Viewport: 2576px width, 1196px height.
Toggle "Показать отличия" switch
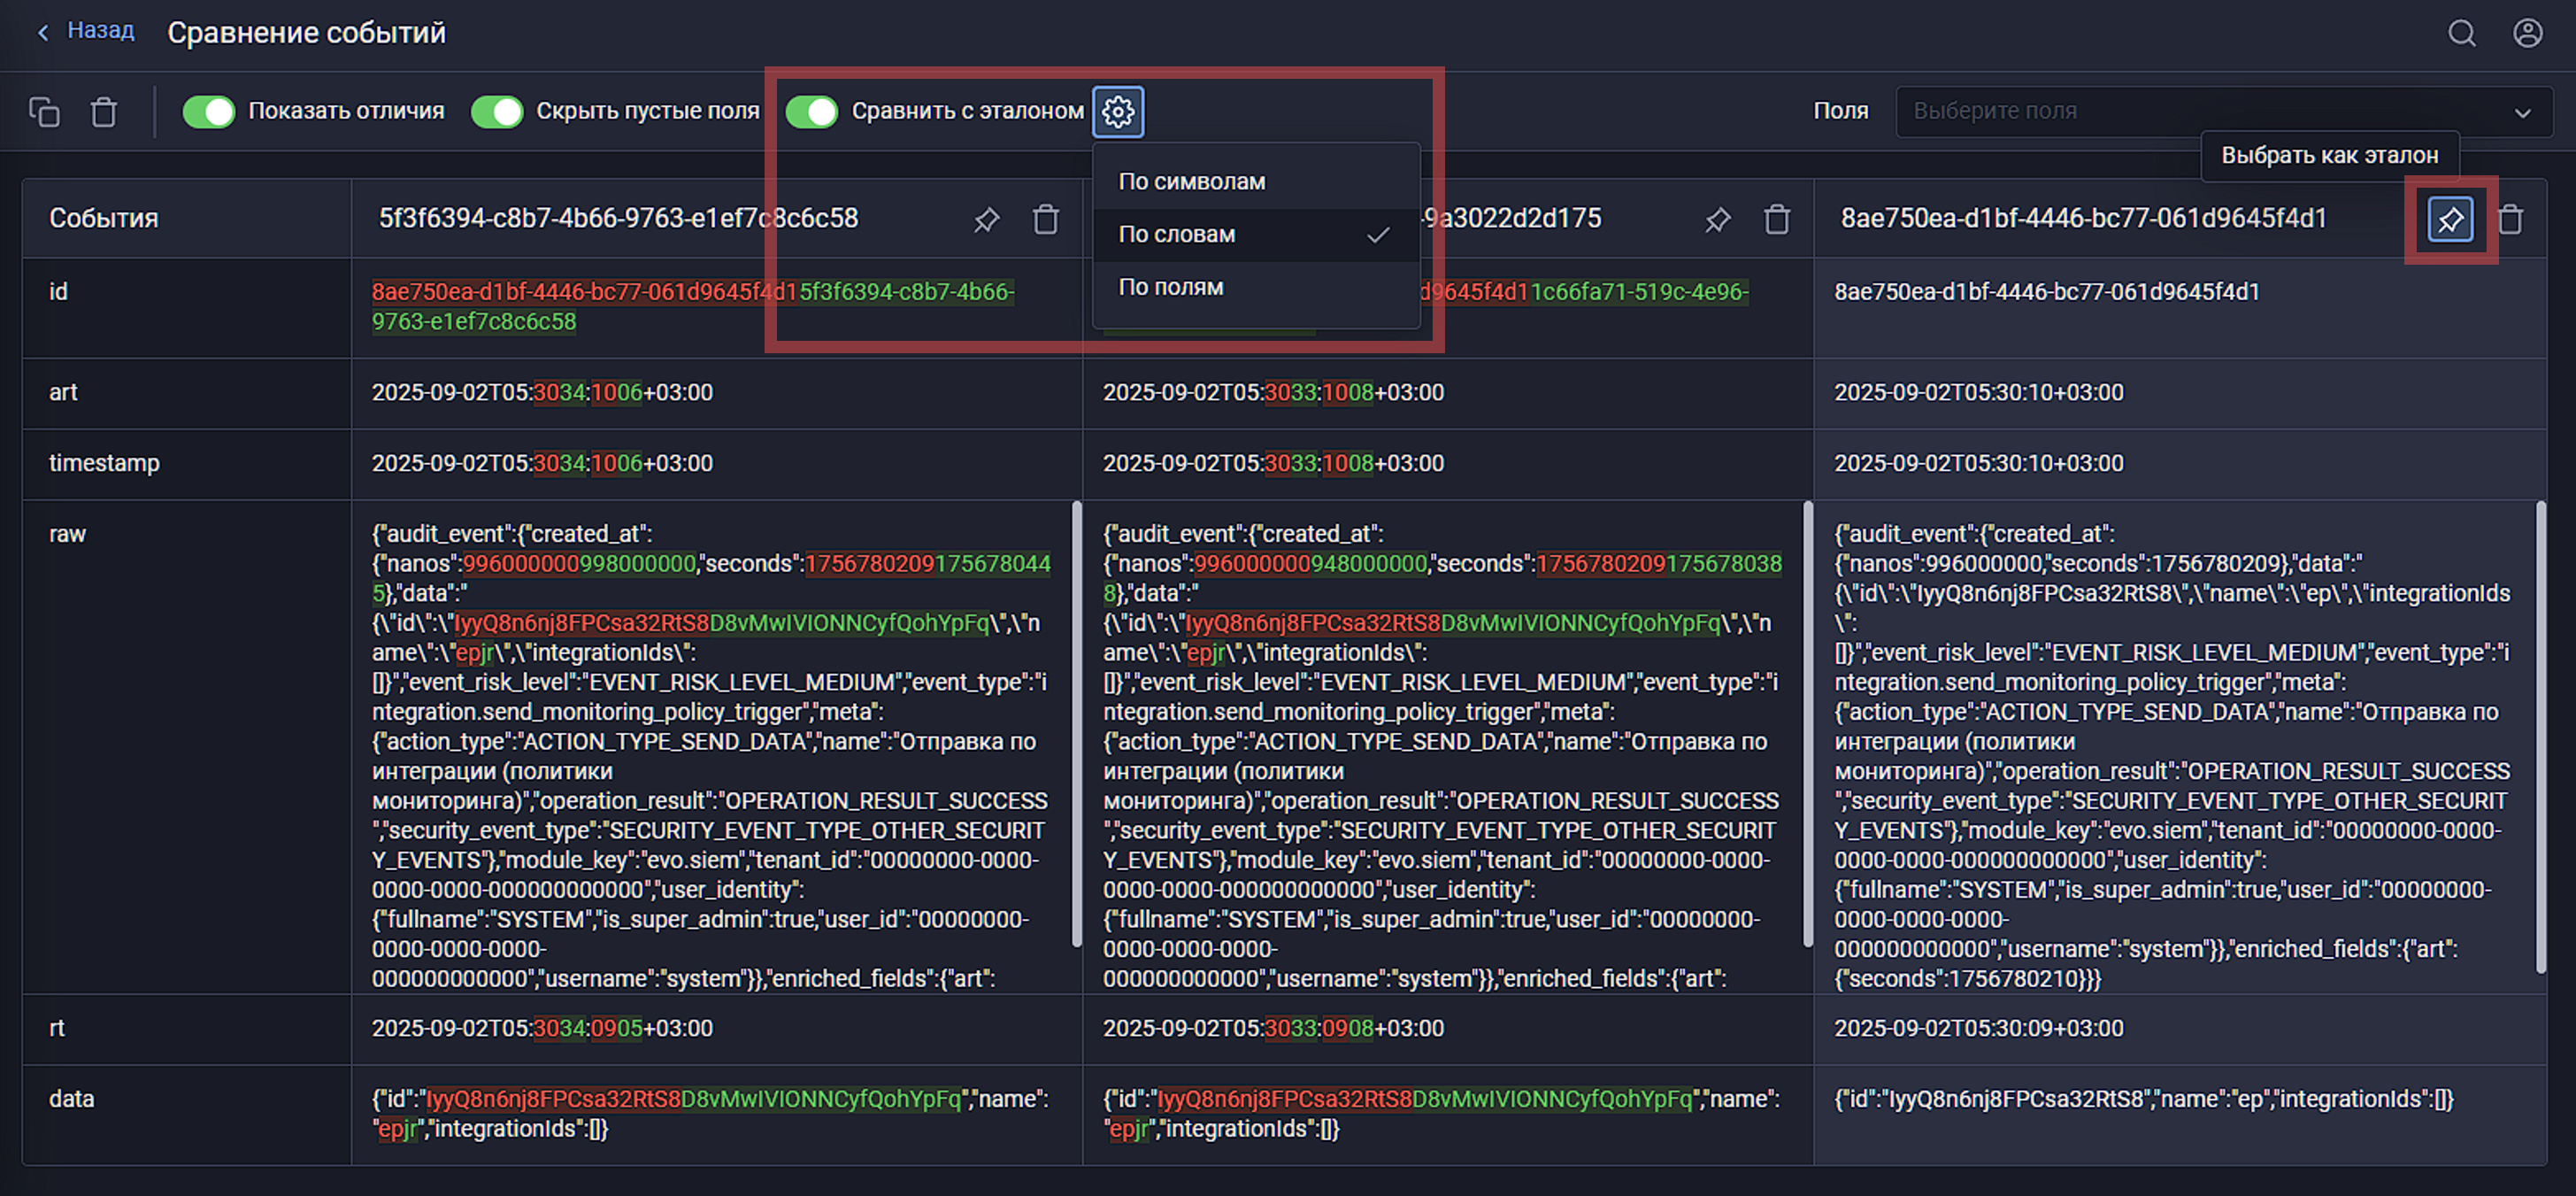pos(209,111)
